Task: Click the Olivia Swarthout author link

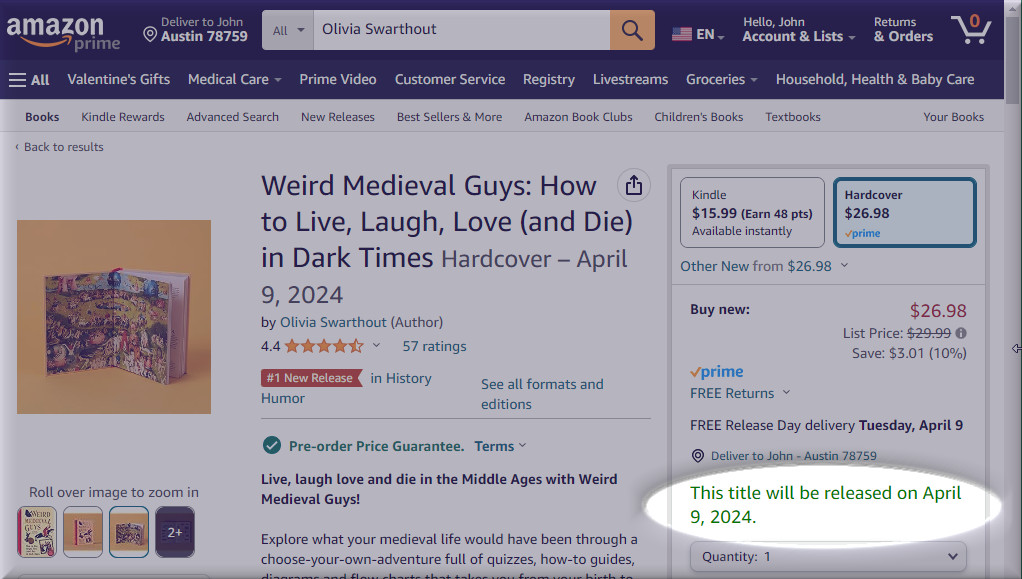Action: [333, 322]
